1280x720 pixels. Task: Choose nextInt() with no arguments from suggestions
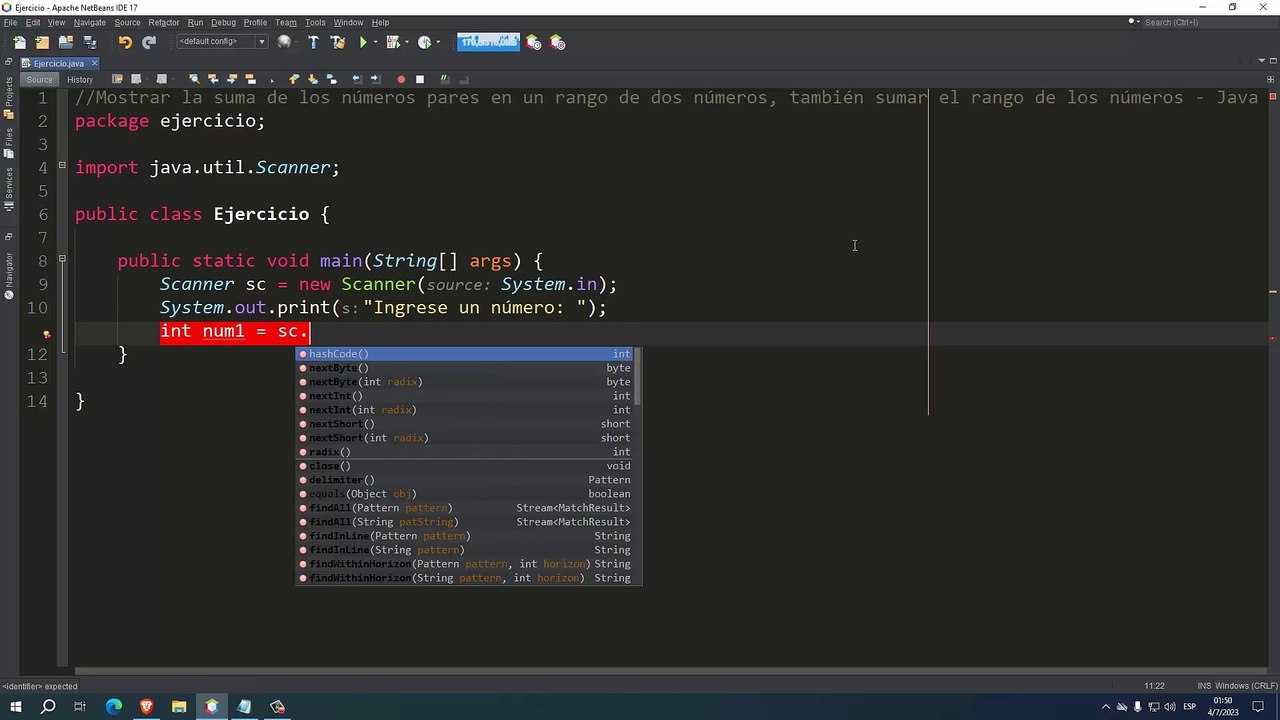[x=465, y=396]
